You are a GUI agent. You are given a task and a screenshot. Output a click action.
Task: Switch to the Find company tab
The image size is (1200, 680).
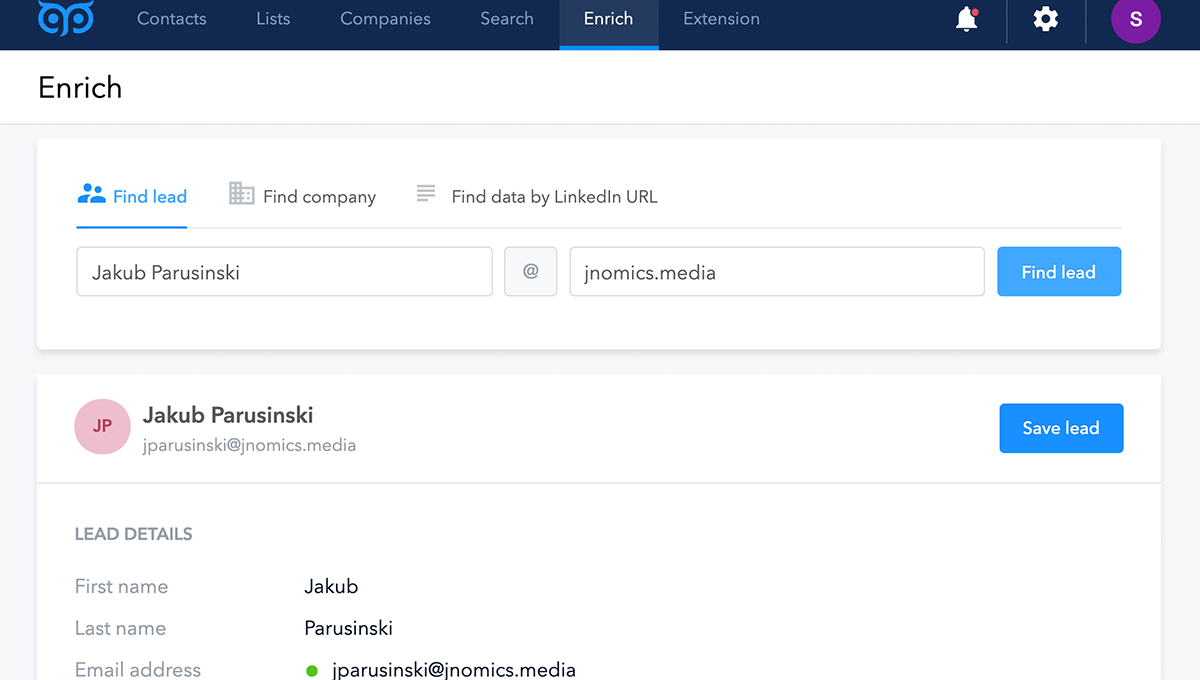(303, 196)
